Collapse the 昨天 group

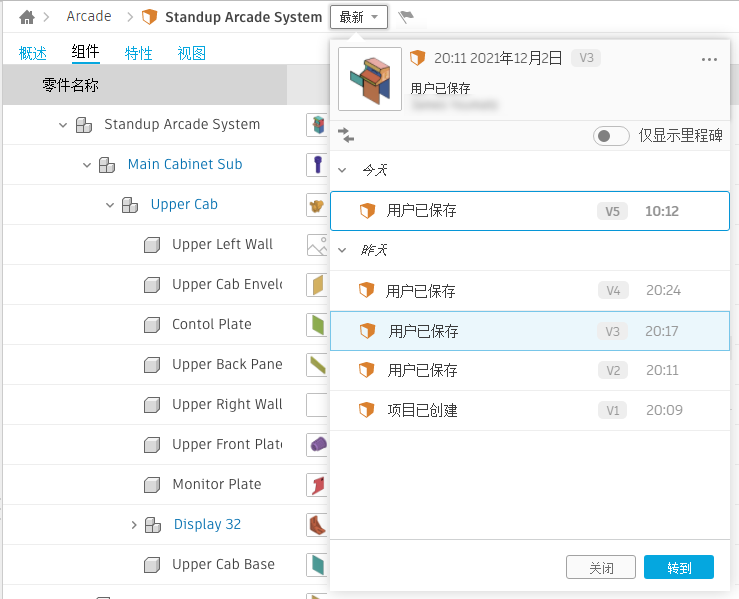coord(343,250)
